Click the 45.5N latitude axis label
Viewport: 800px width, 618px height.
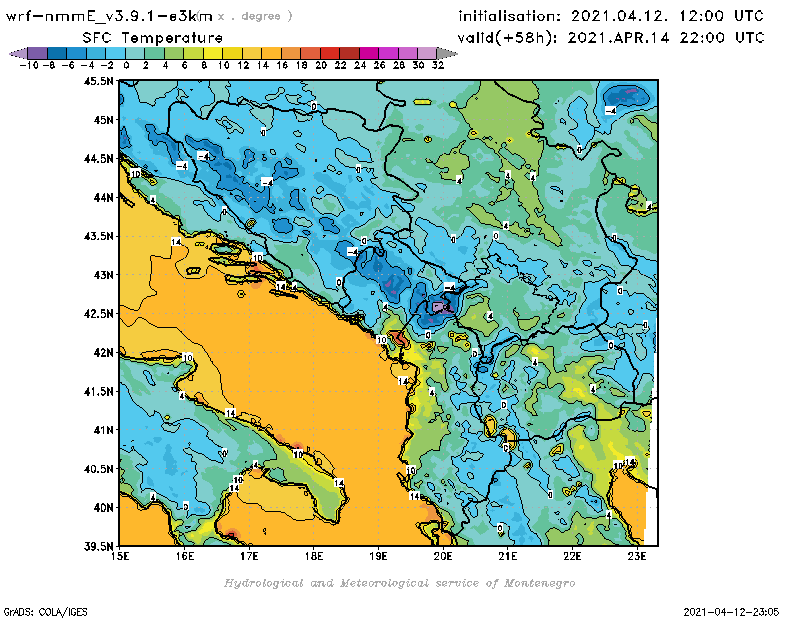(97, 81)
